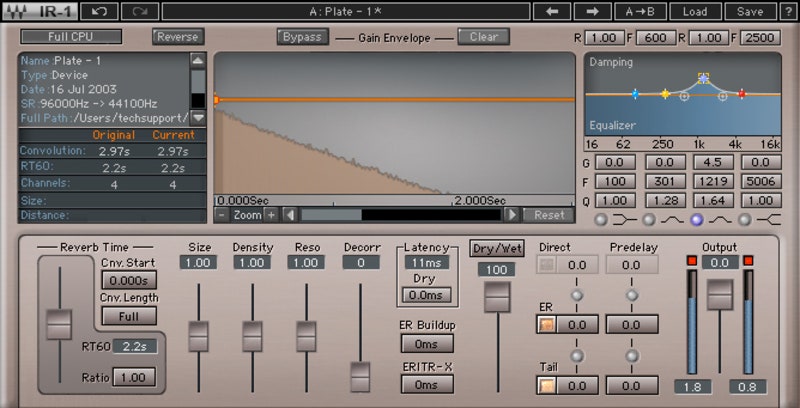This screenshot has width=800, height=408.
Task: Open help with the question mark
Action: (788, 11)
